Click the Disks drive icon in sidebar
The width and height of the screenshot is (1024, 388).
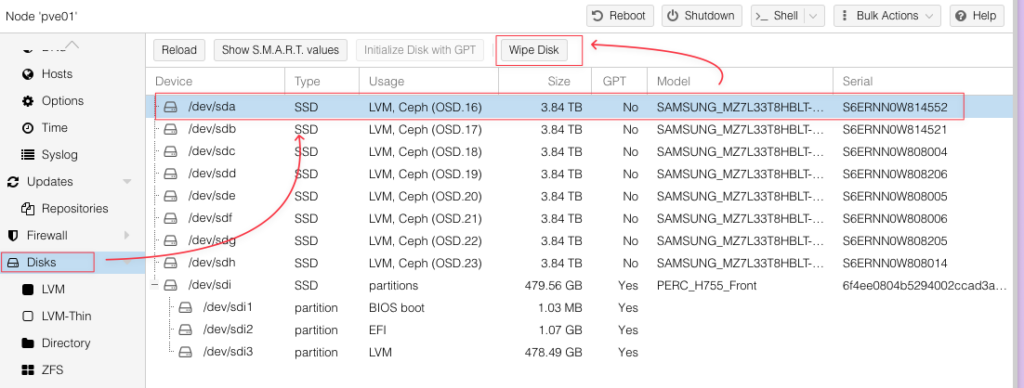(13, 263)
